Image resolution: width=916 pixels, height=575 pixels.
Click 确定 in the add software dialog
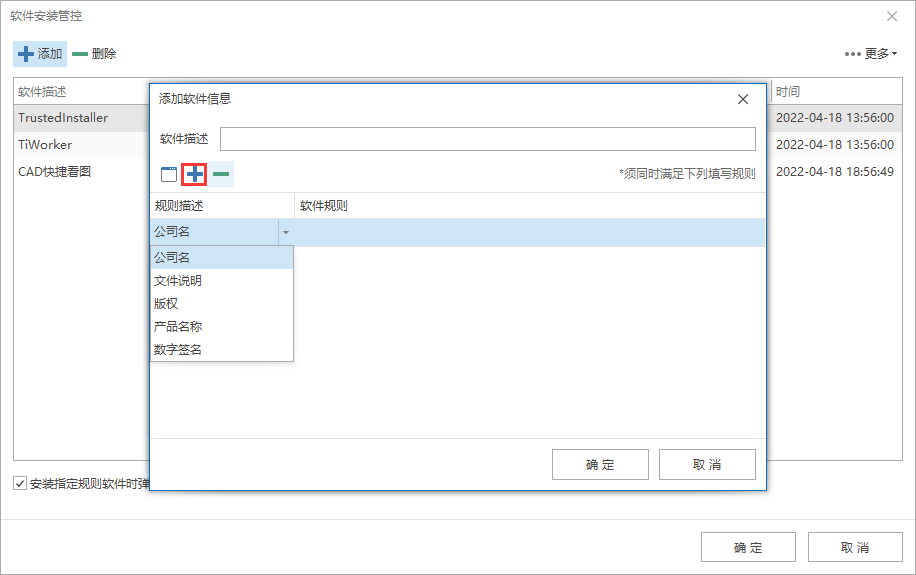(600, 465)
